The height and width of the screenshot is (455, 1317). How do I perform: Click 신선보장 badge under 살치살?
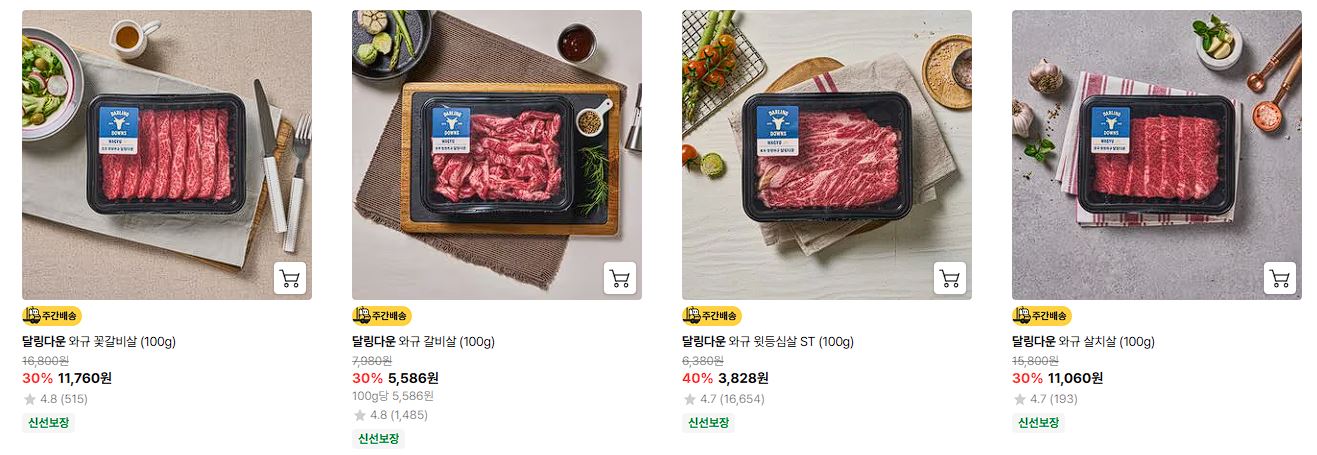tap(1038, 422)
